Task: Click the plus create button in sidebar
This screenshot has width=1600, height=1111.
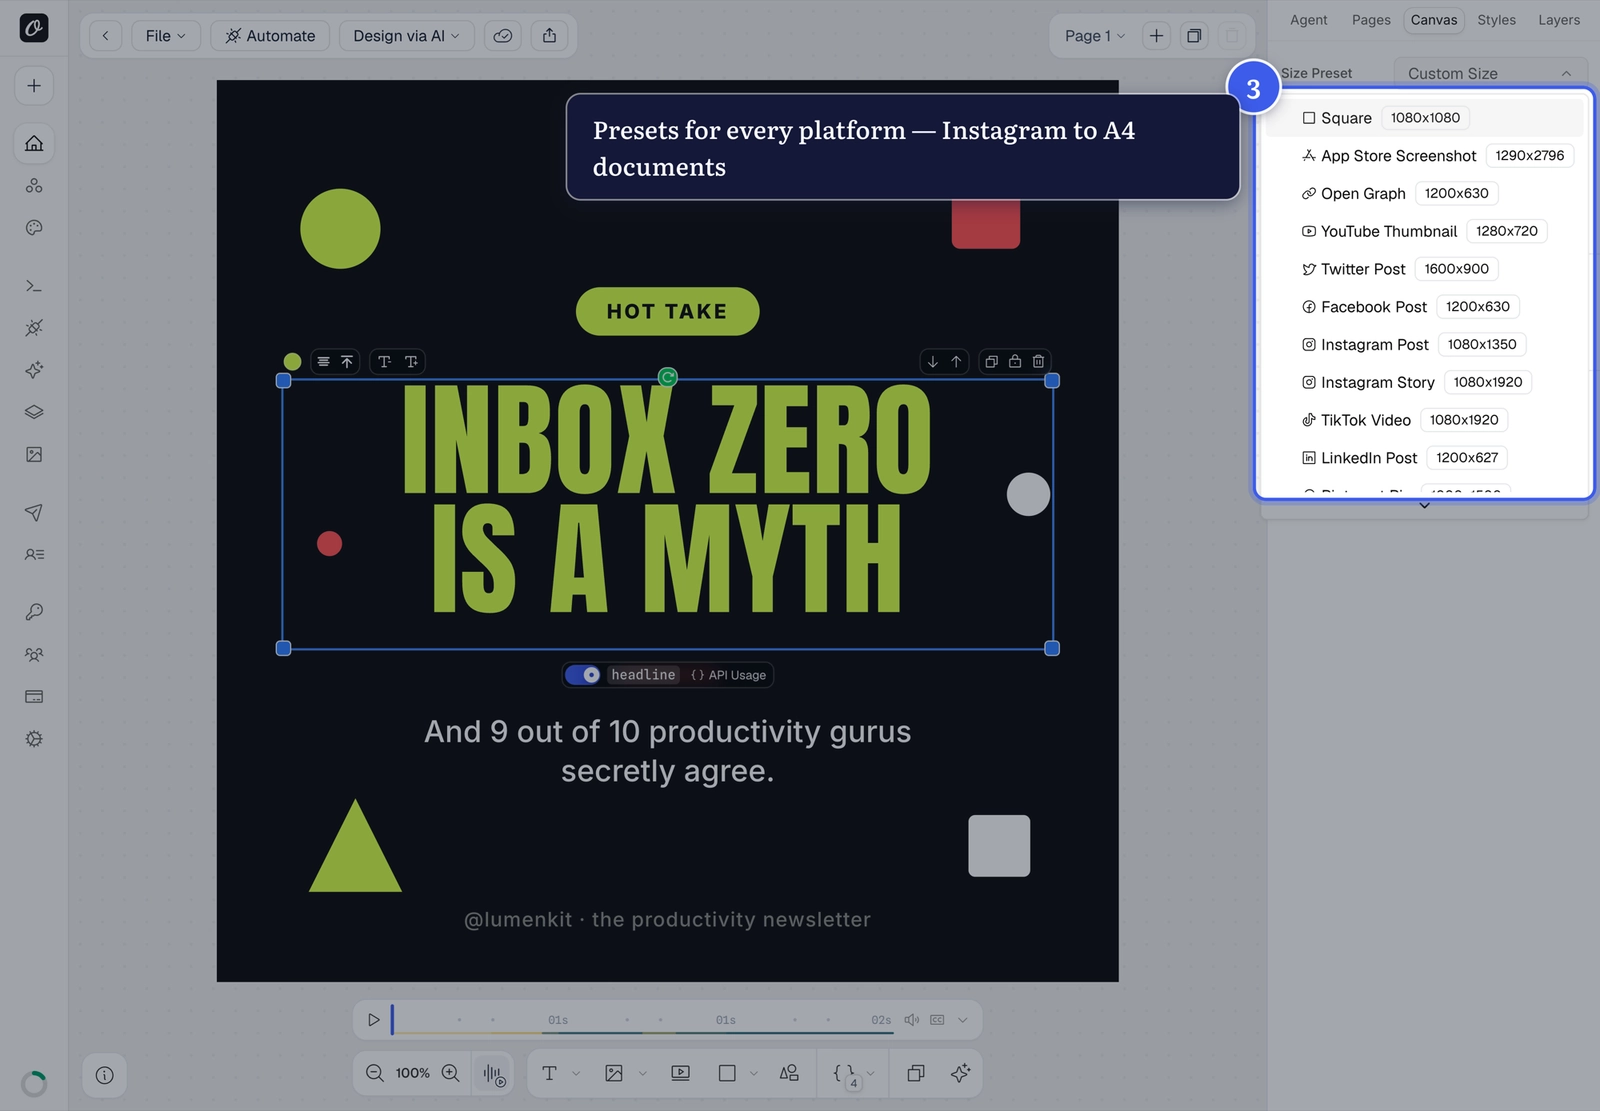Action: 34,86
